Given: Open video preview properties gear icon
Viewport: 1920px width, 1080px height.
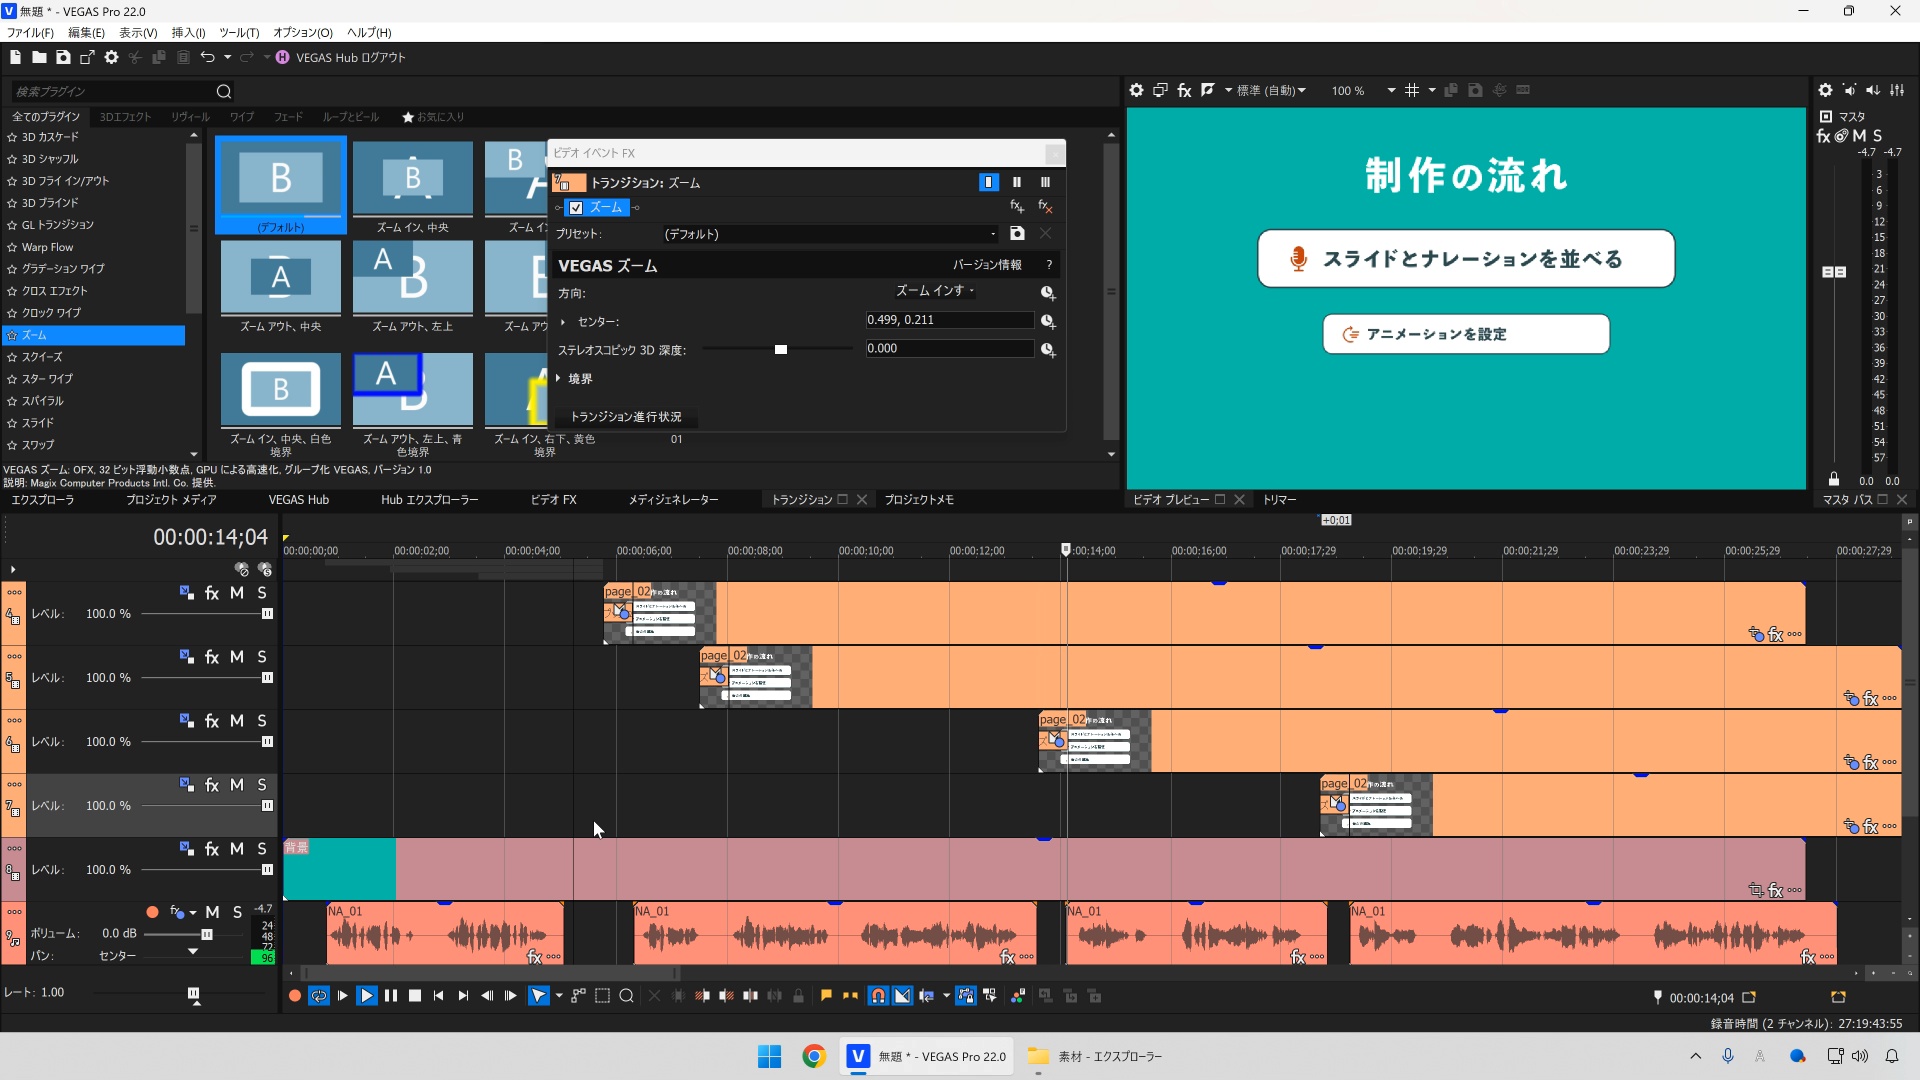Looking at the screenshot, I should (x=1136, y=91).
